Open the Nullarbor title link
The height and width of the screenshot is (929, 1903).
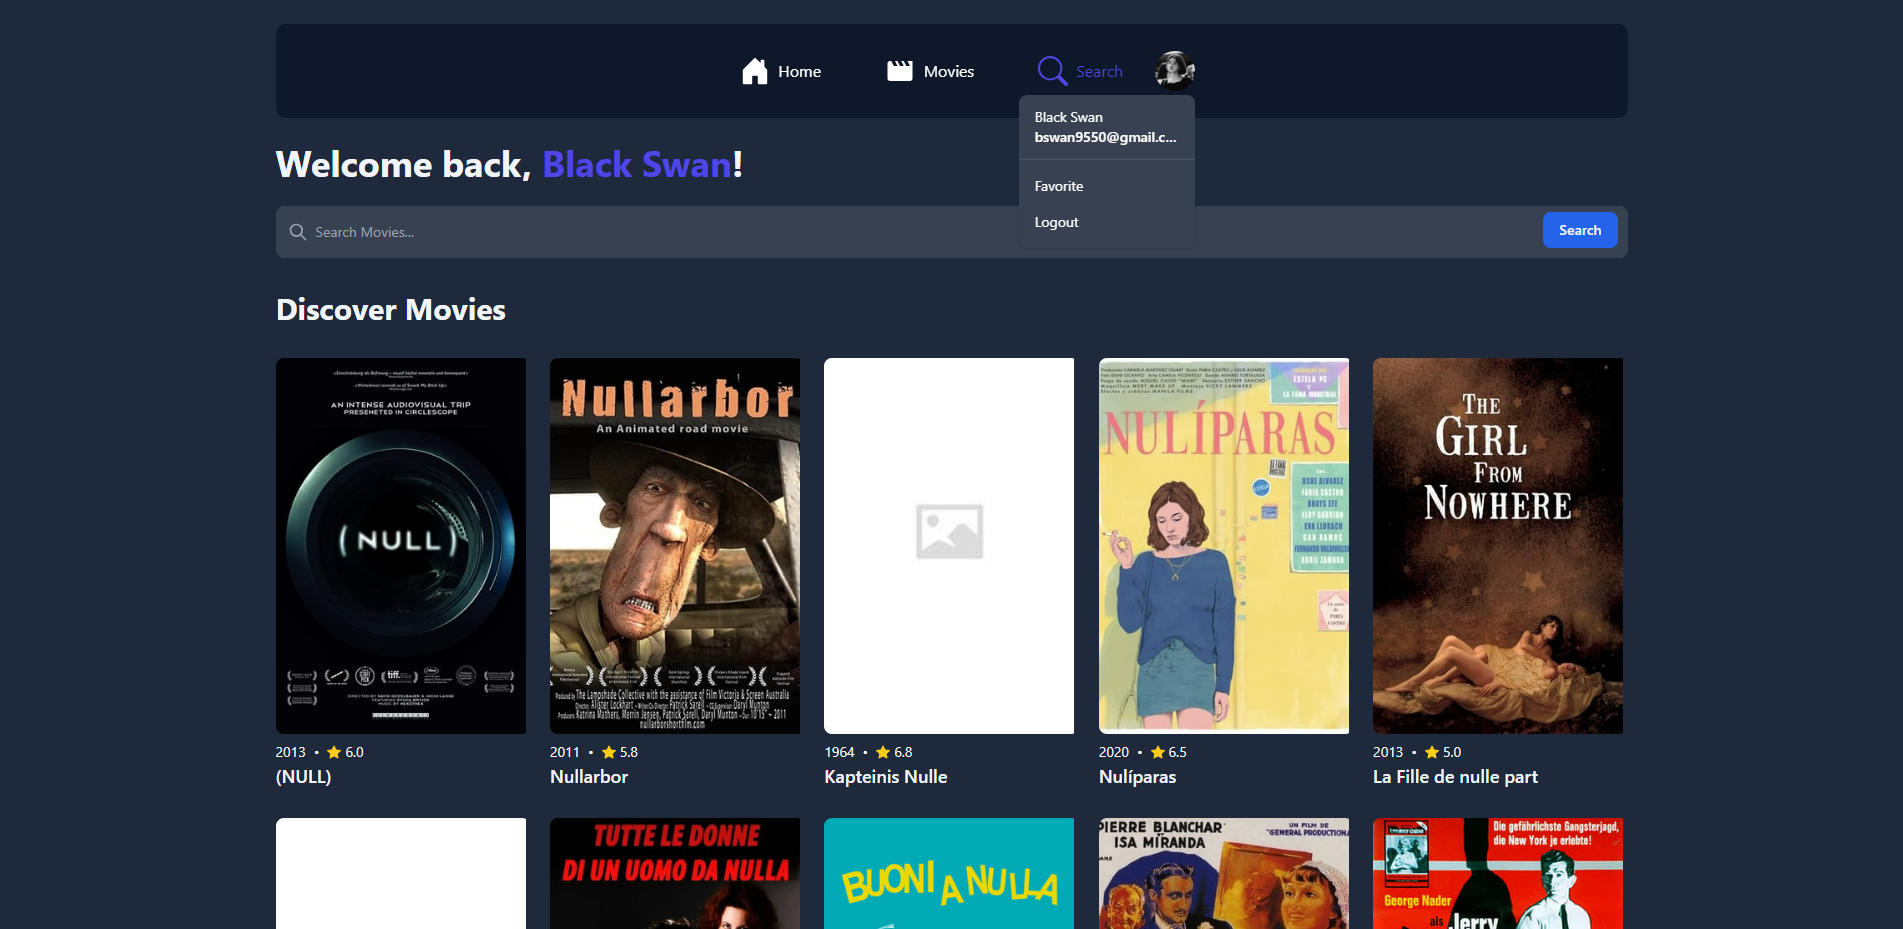point(589,777)
